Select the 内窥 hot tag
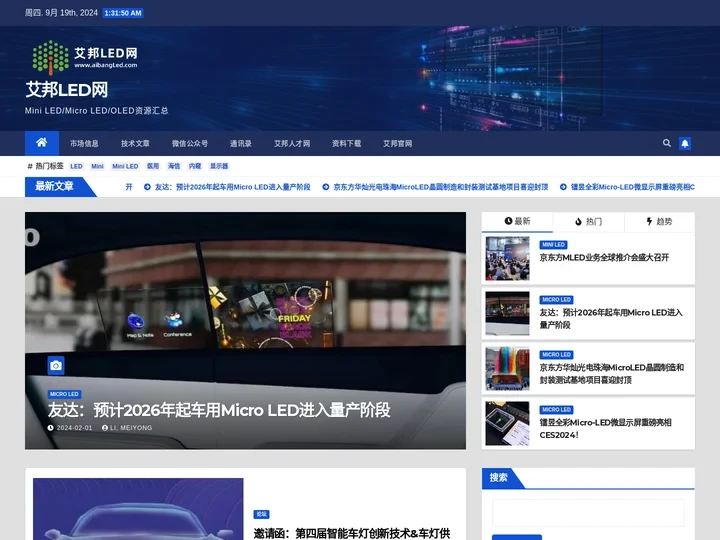Image resolution: width=720 pixels, height=540 pixels. pyautogui.click(x=195, y=166)
